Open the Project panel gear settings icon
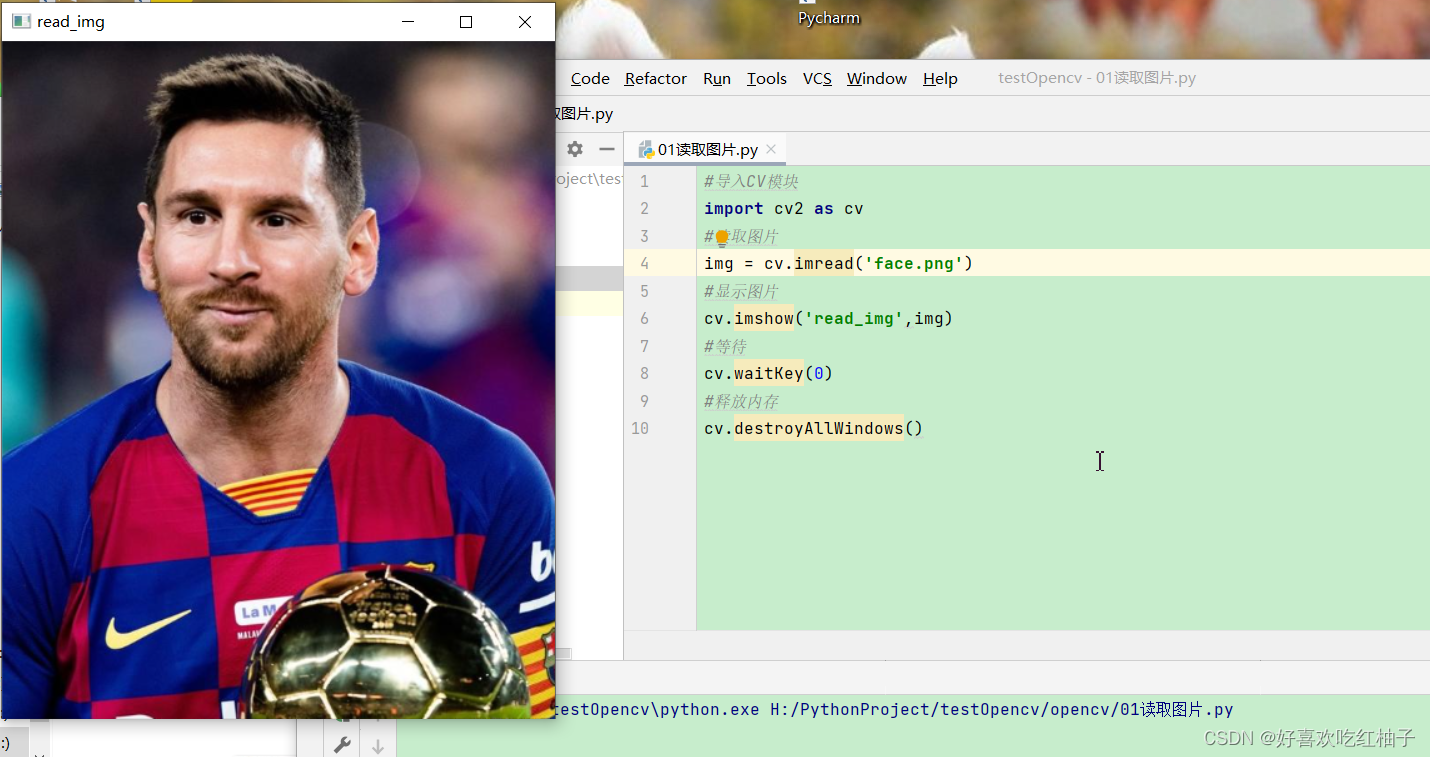 click(x=575, y=149)
